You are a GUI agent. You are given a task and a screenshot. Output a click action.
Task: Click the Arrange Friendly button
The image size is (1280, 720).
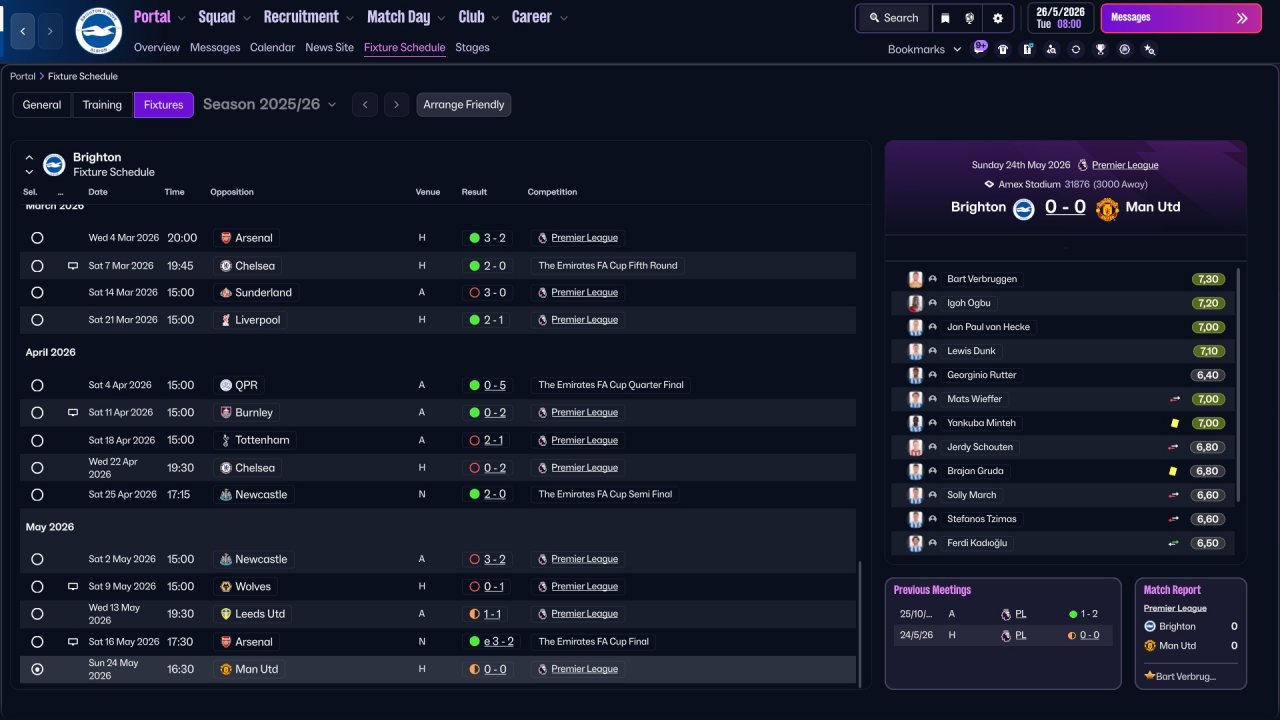[x=464, y=105]
